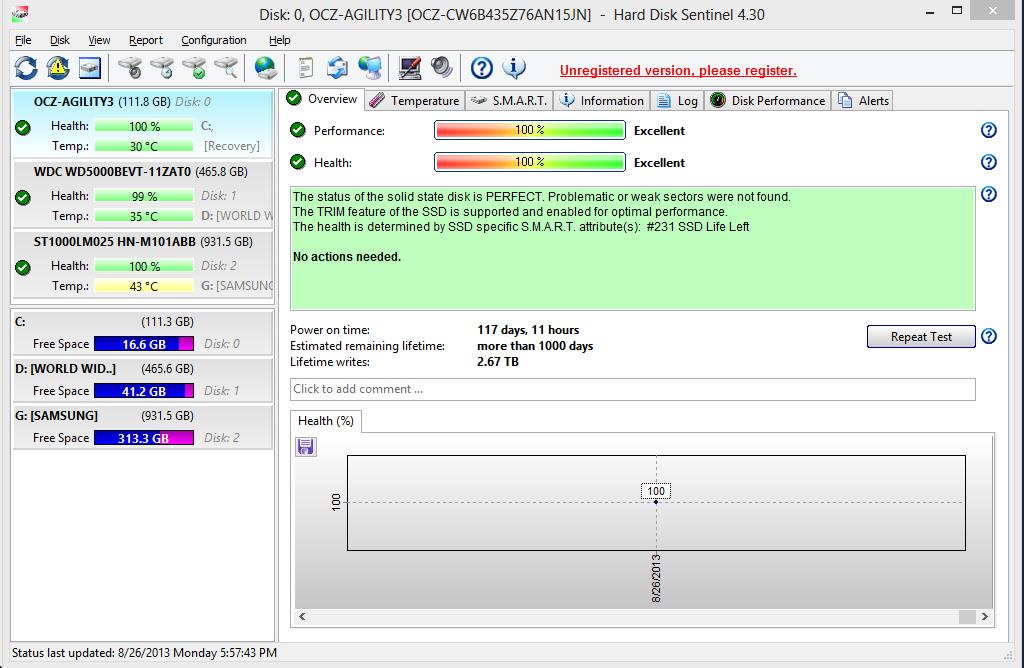Click the ST1000LM025 temperature bar 43 °C

pos(144,286)
